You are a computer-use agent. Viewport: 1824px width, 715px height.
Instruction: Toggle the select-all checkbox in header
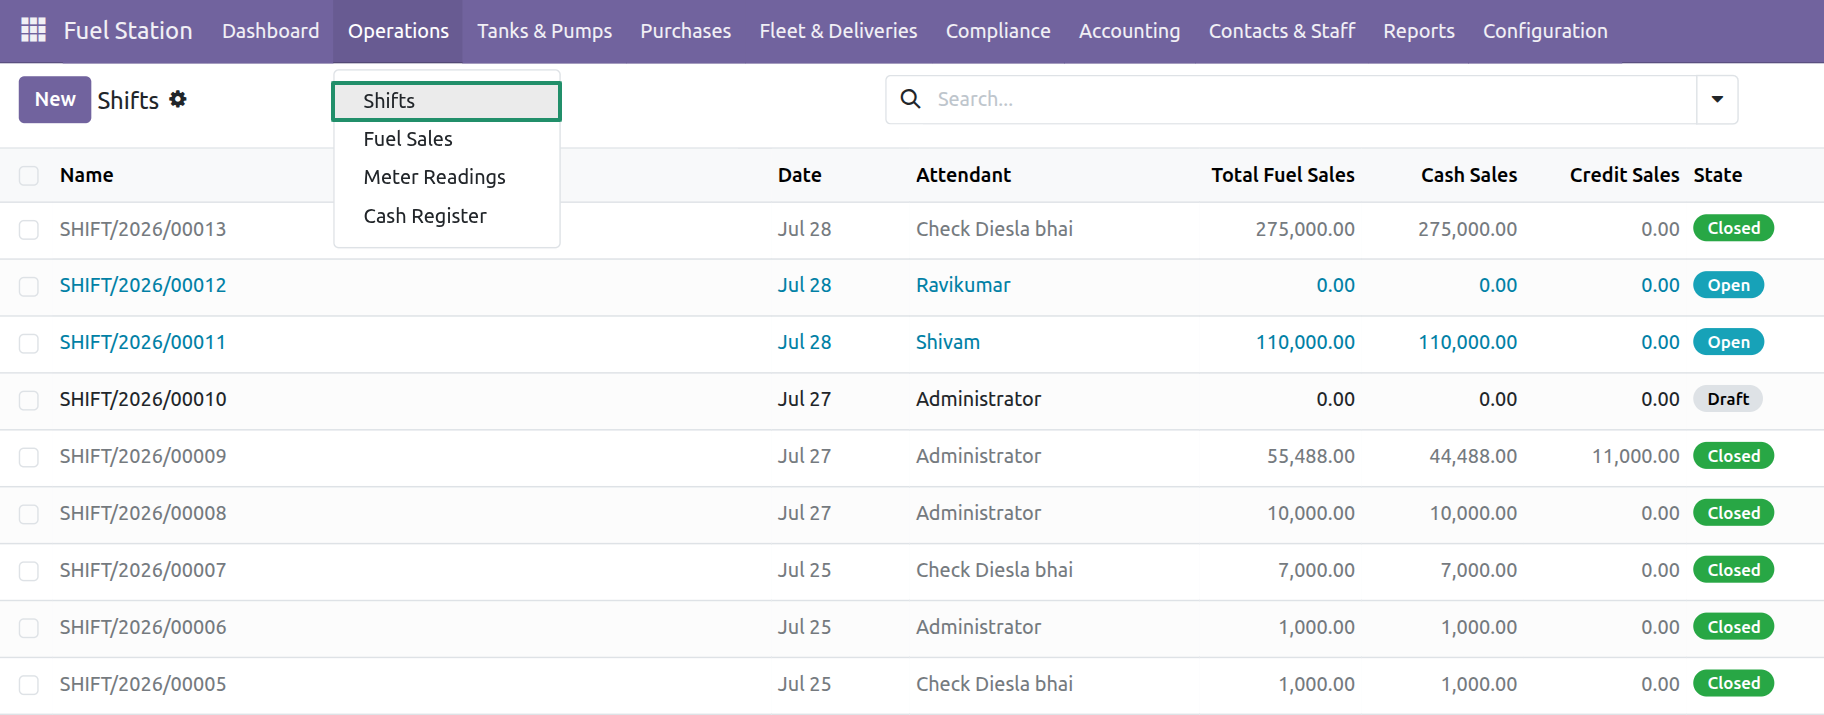tap(29, 176)
